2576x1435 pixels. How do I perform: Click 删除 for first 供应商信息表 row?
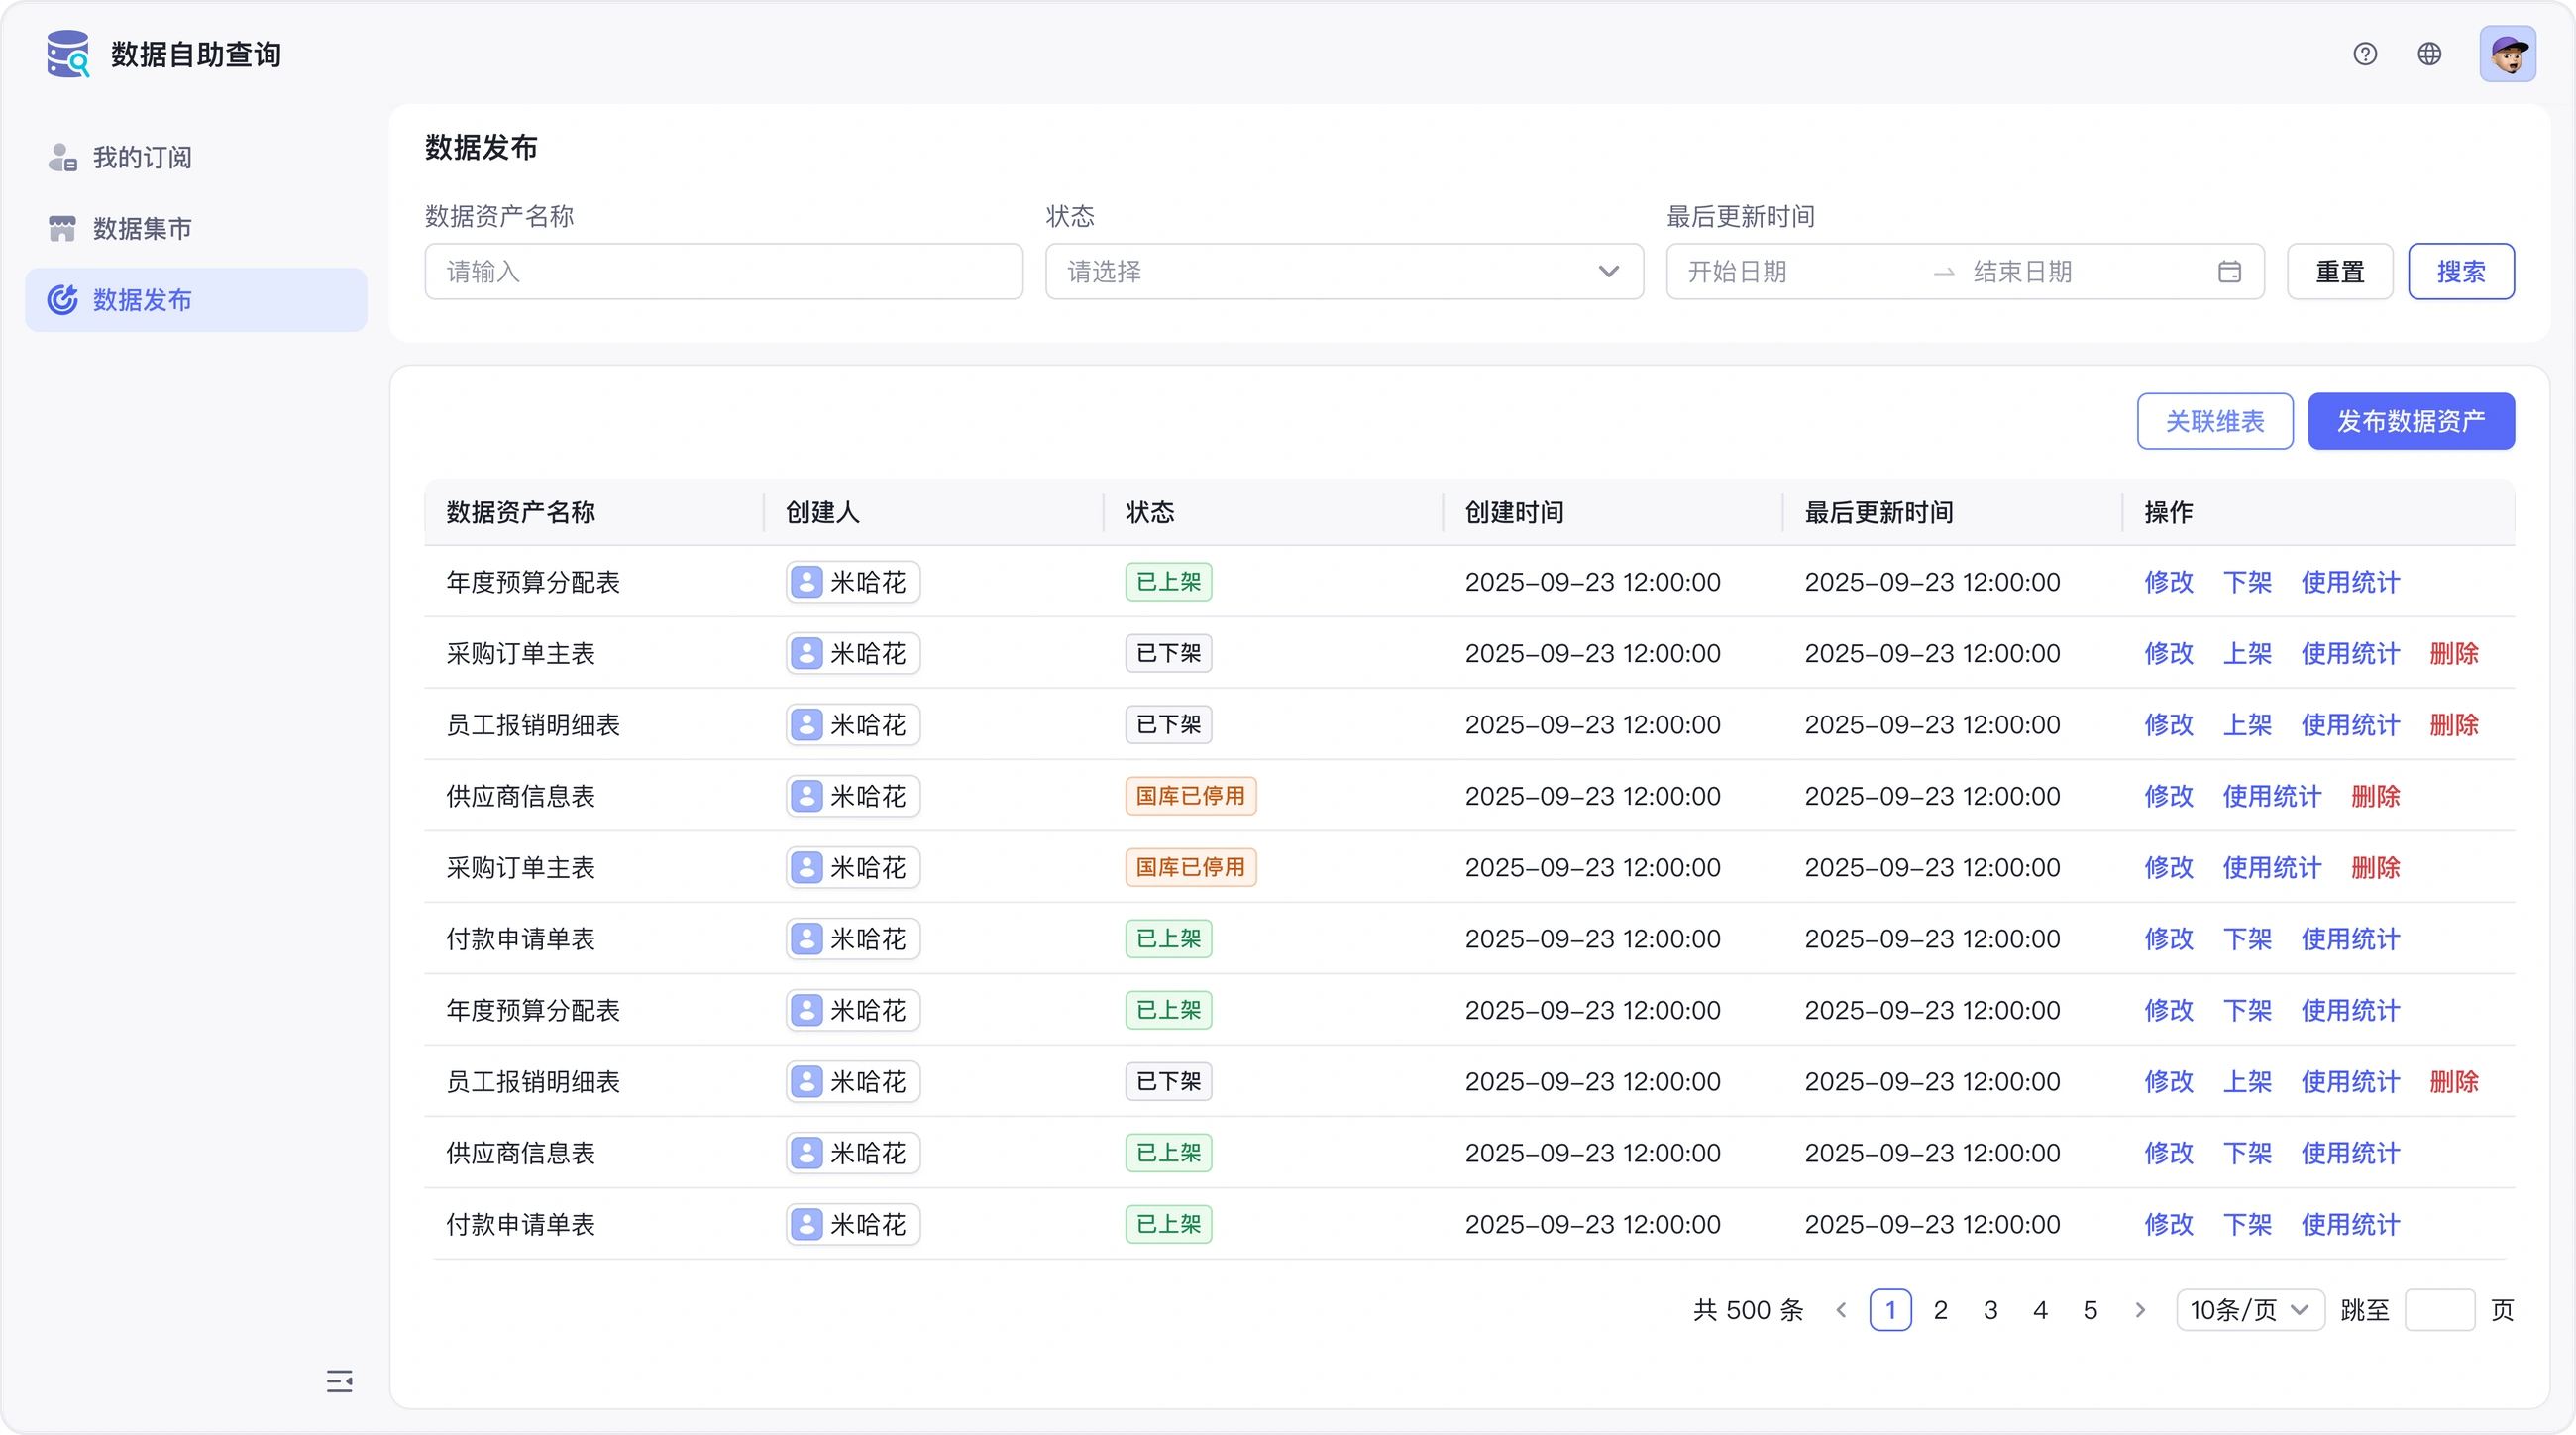point(2375,797)
